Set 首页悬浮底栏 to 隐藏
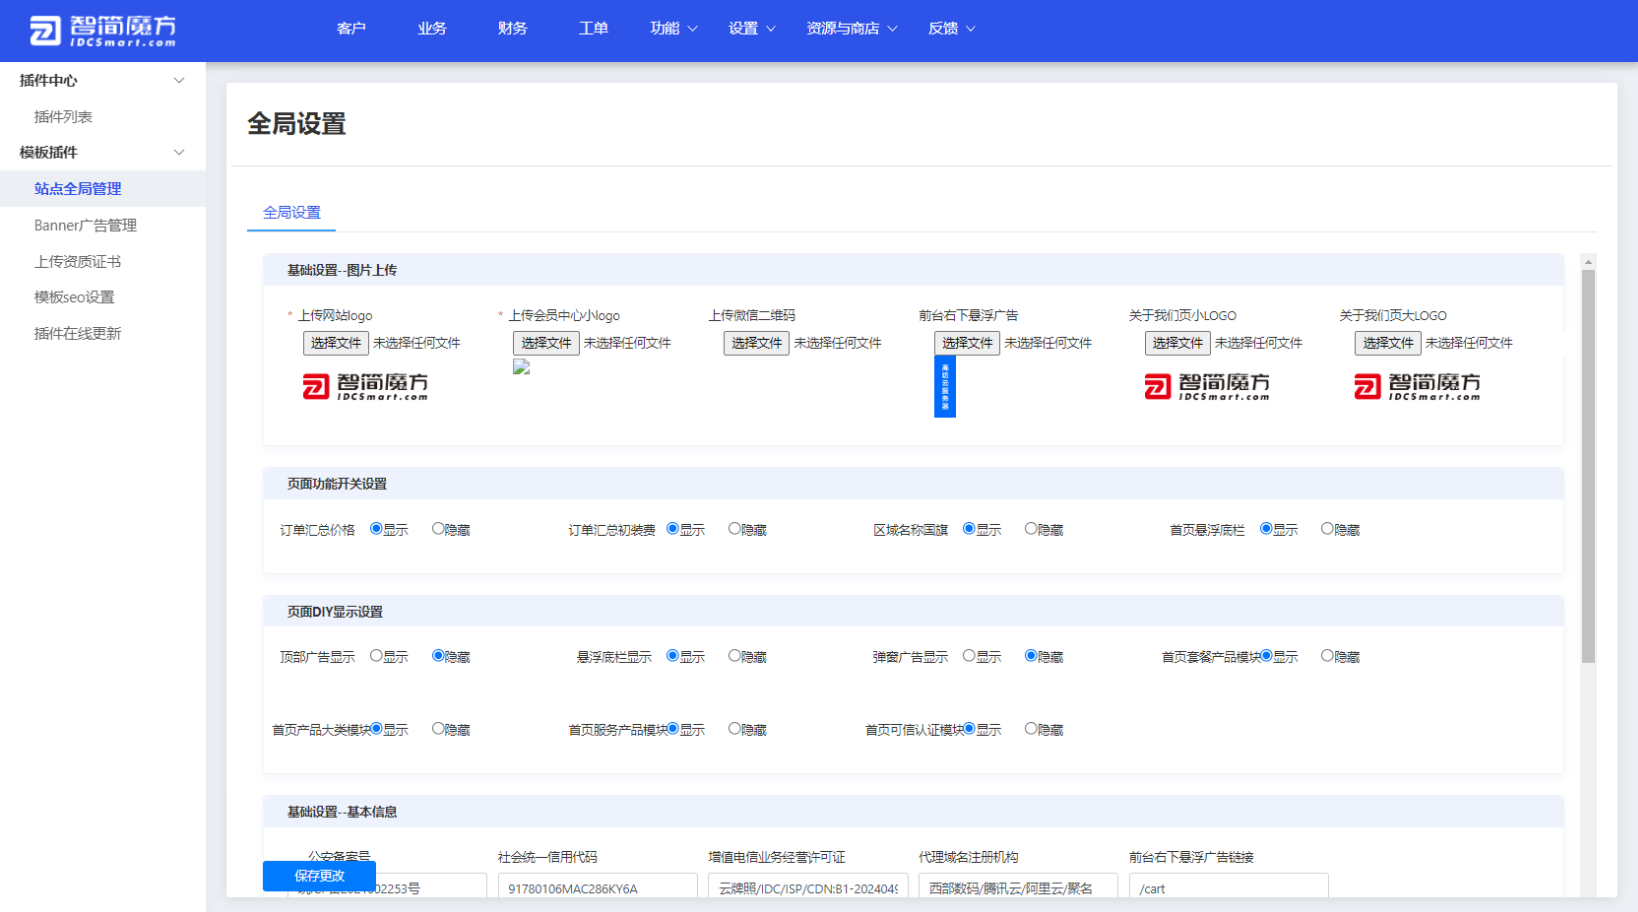 [1327, 529]
